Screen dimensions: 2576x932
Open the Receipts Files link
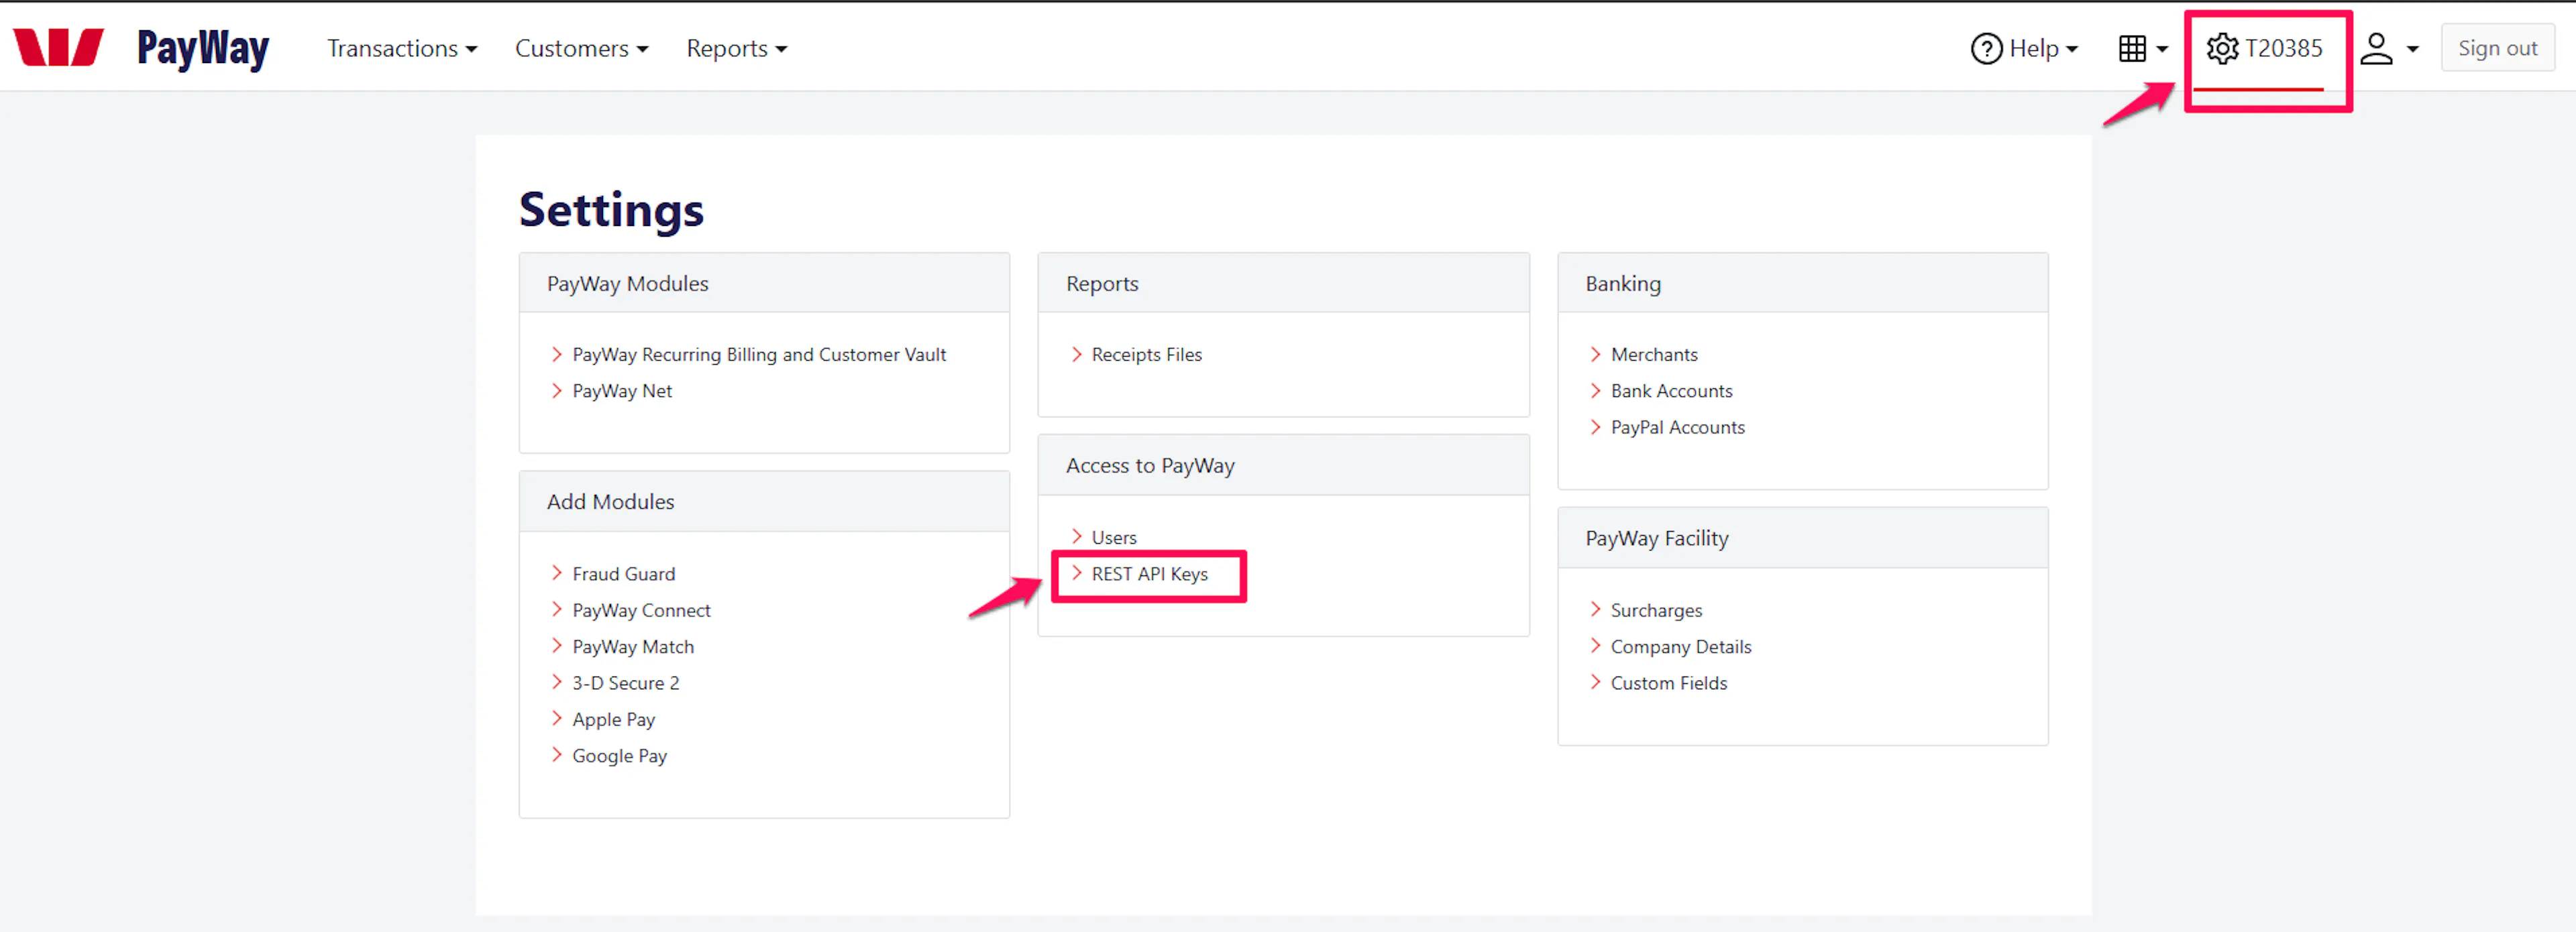[x=1146, y=354]
